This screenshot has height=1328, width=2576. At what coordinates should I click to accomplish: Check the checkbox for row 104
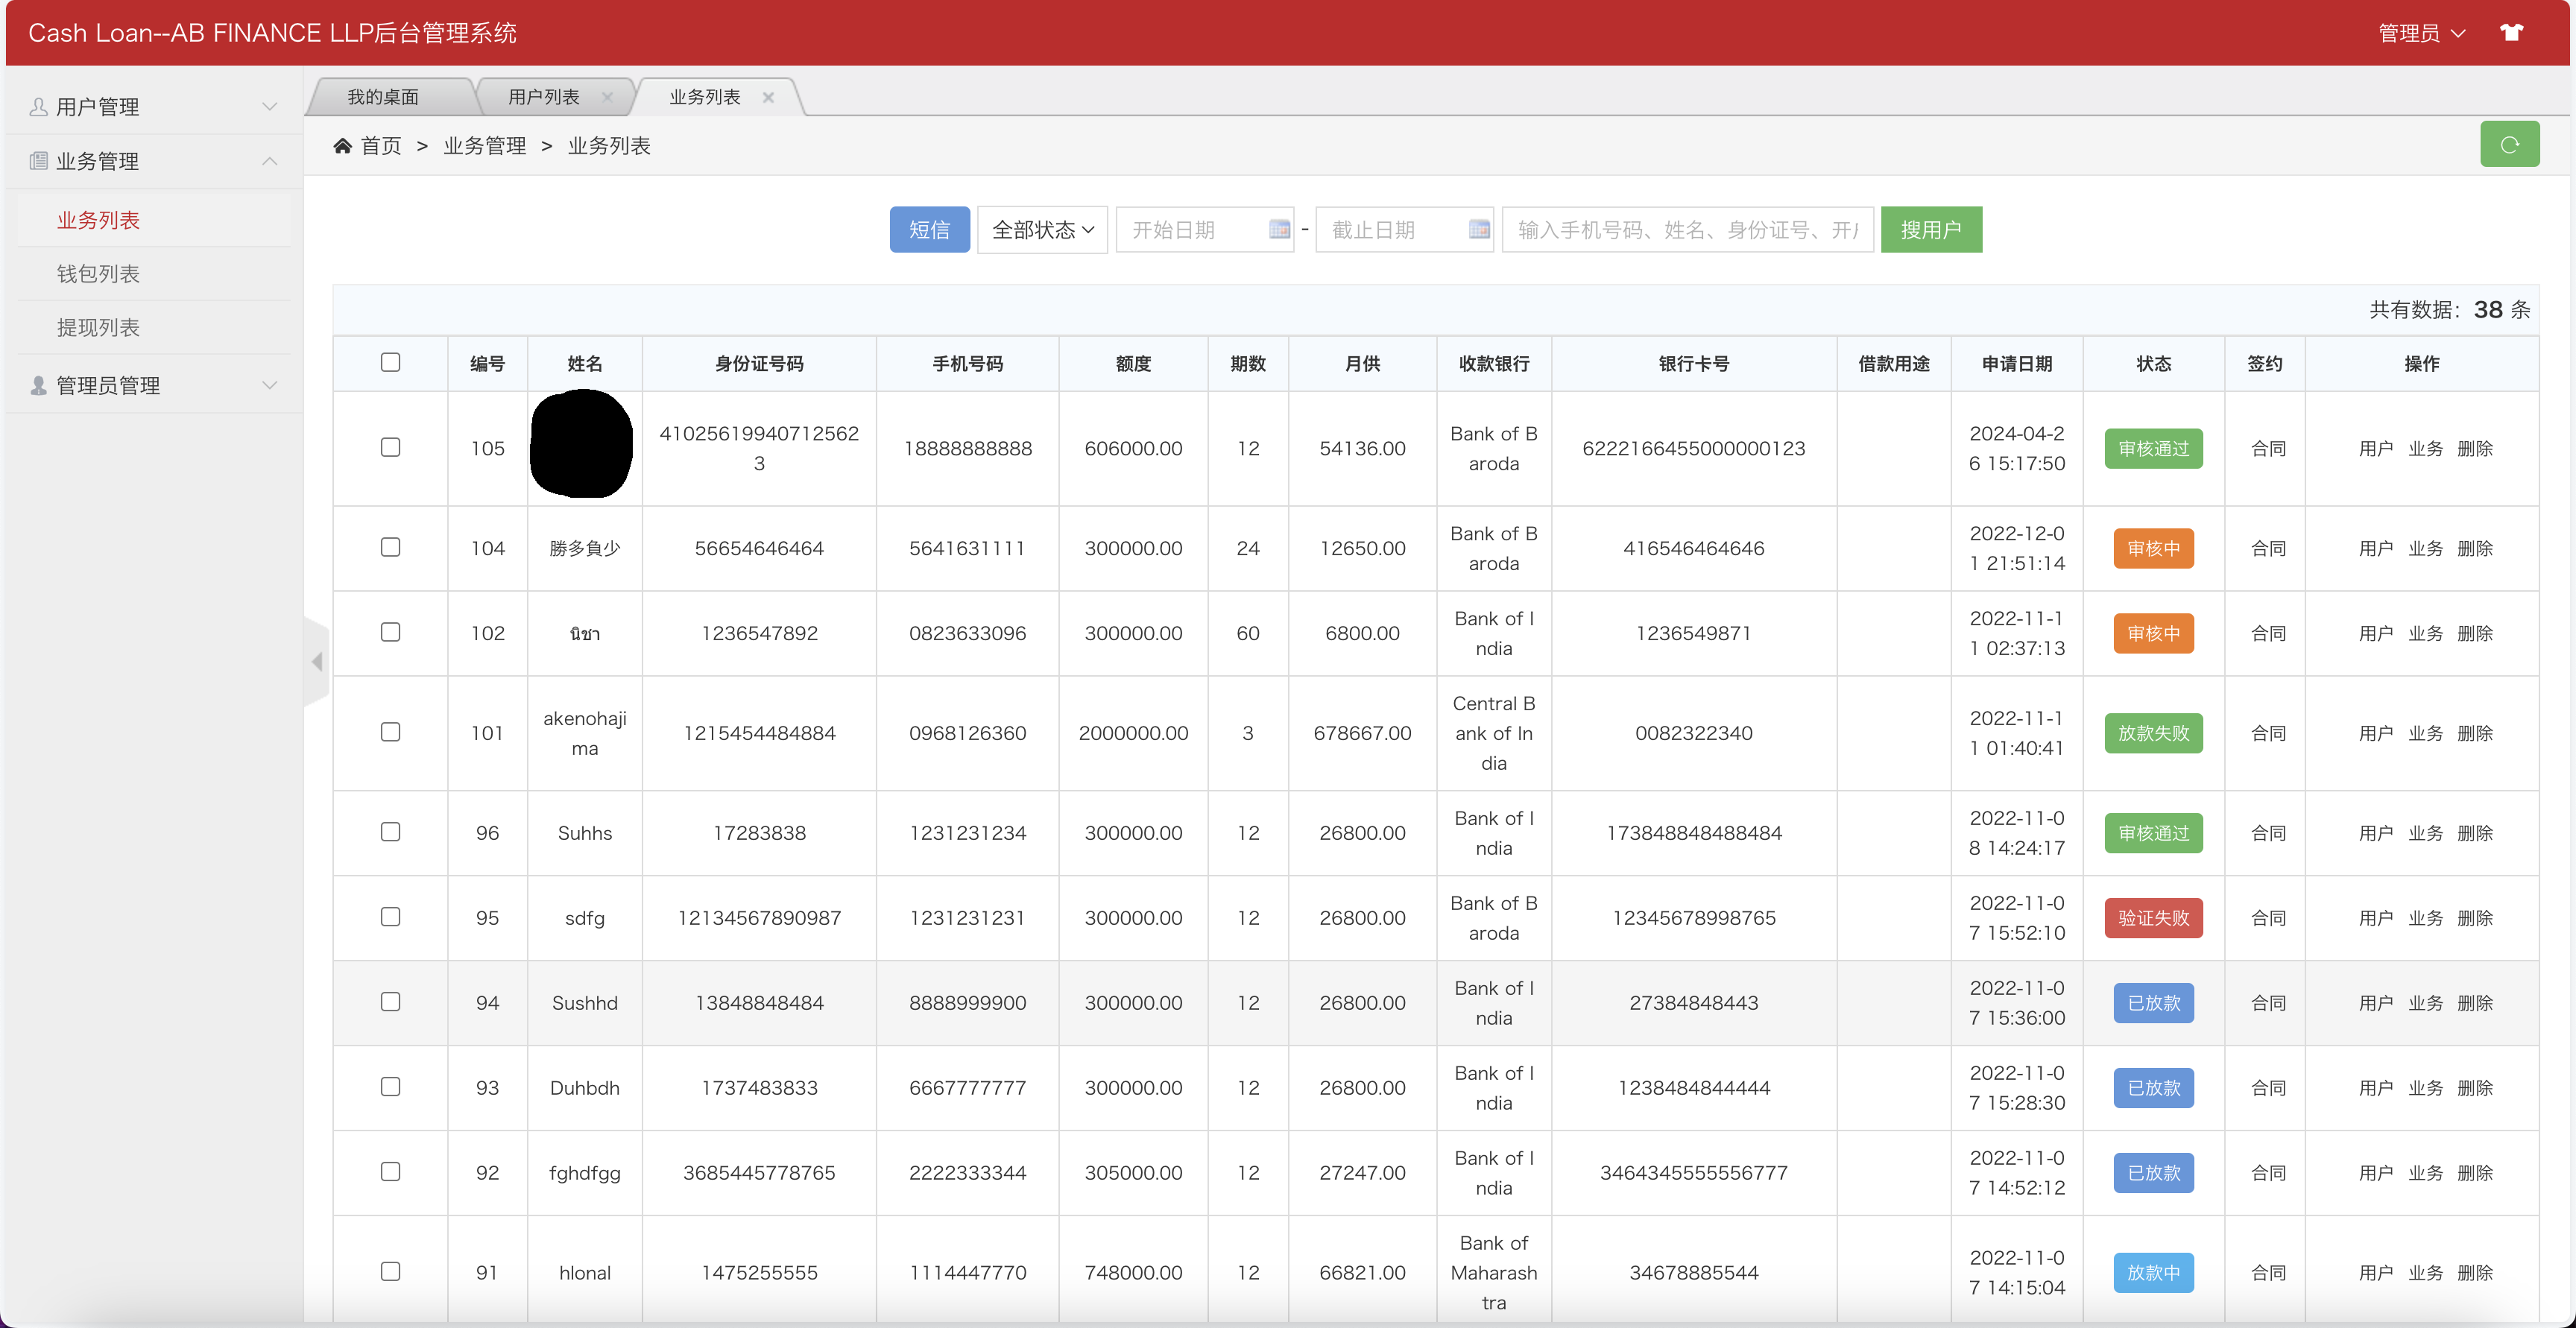coord(390,547)
